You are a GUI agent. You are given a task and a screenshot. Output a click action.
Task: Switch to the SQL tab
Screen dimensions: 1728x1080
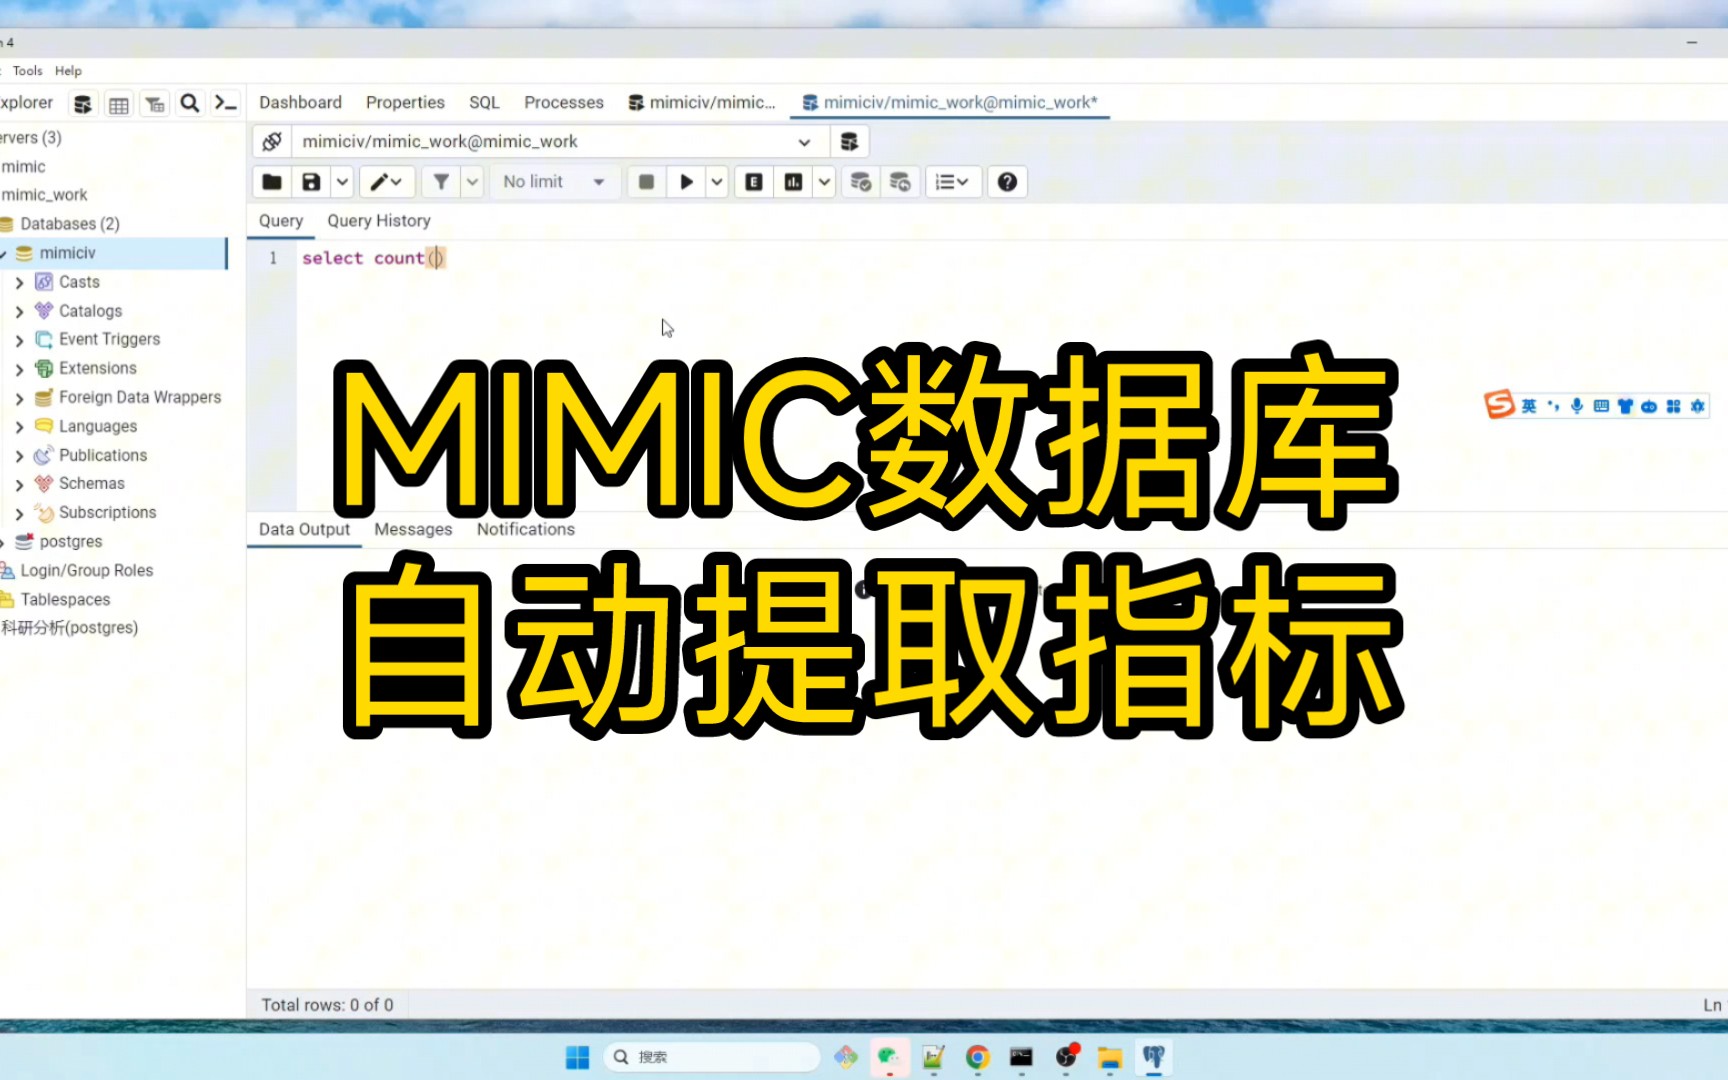pos(484,103)
